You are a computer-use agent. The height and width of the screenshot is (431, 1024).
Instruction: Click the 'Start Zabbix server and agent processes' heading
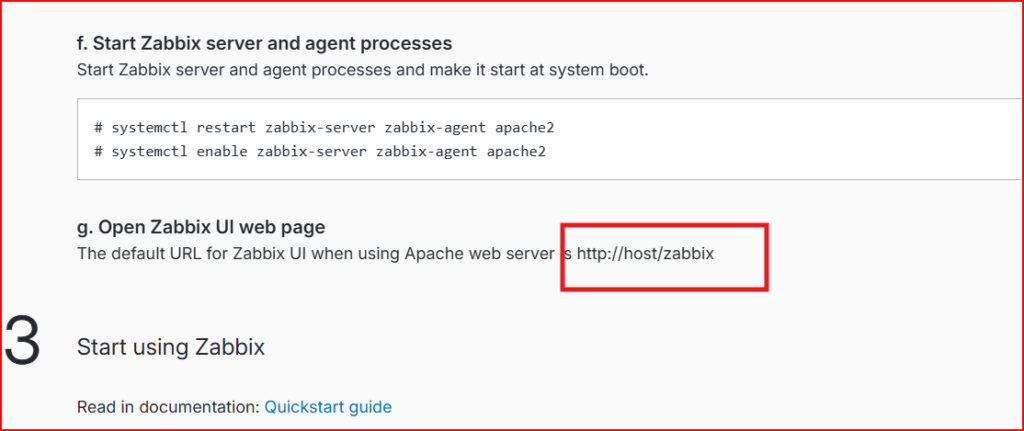(264, 44)
